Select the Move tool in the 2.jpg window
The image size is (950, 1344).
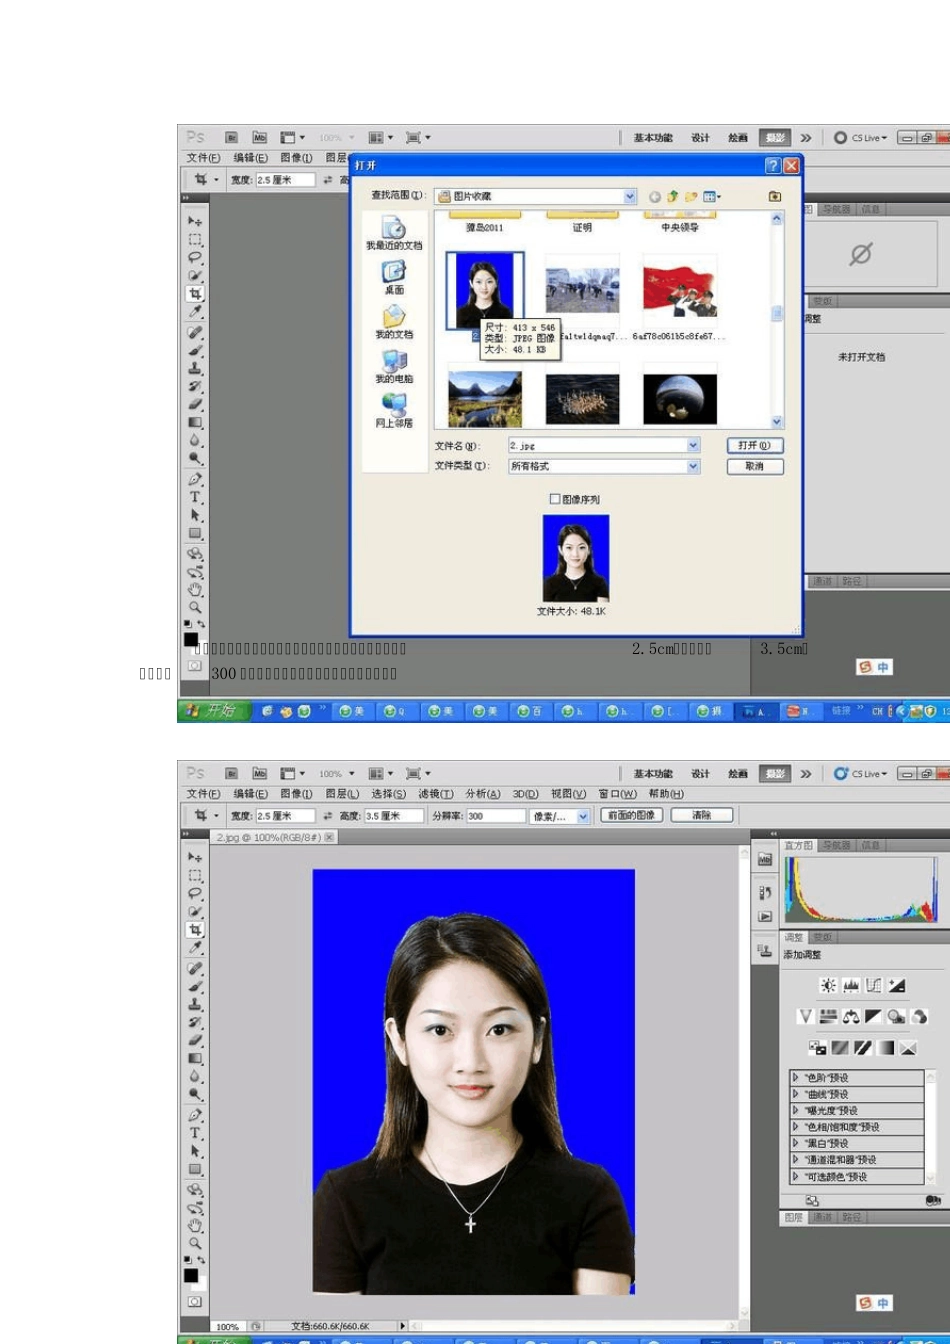(195, 857)
